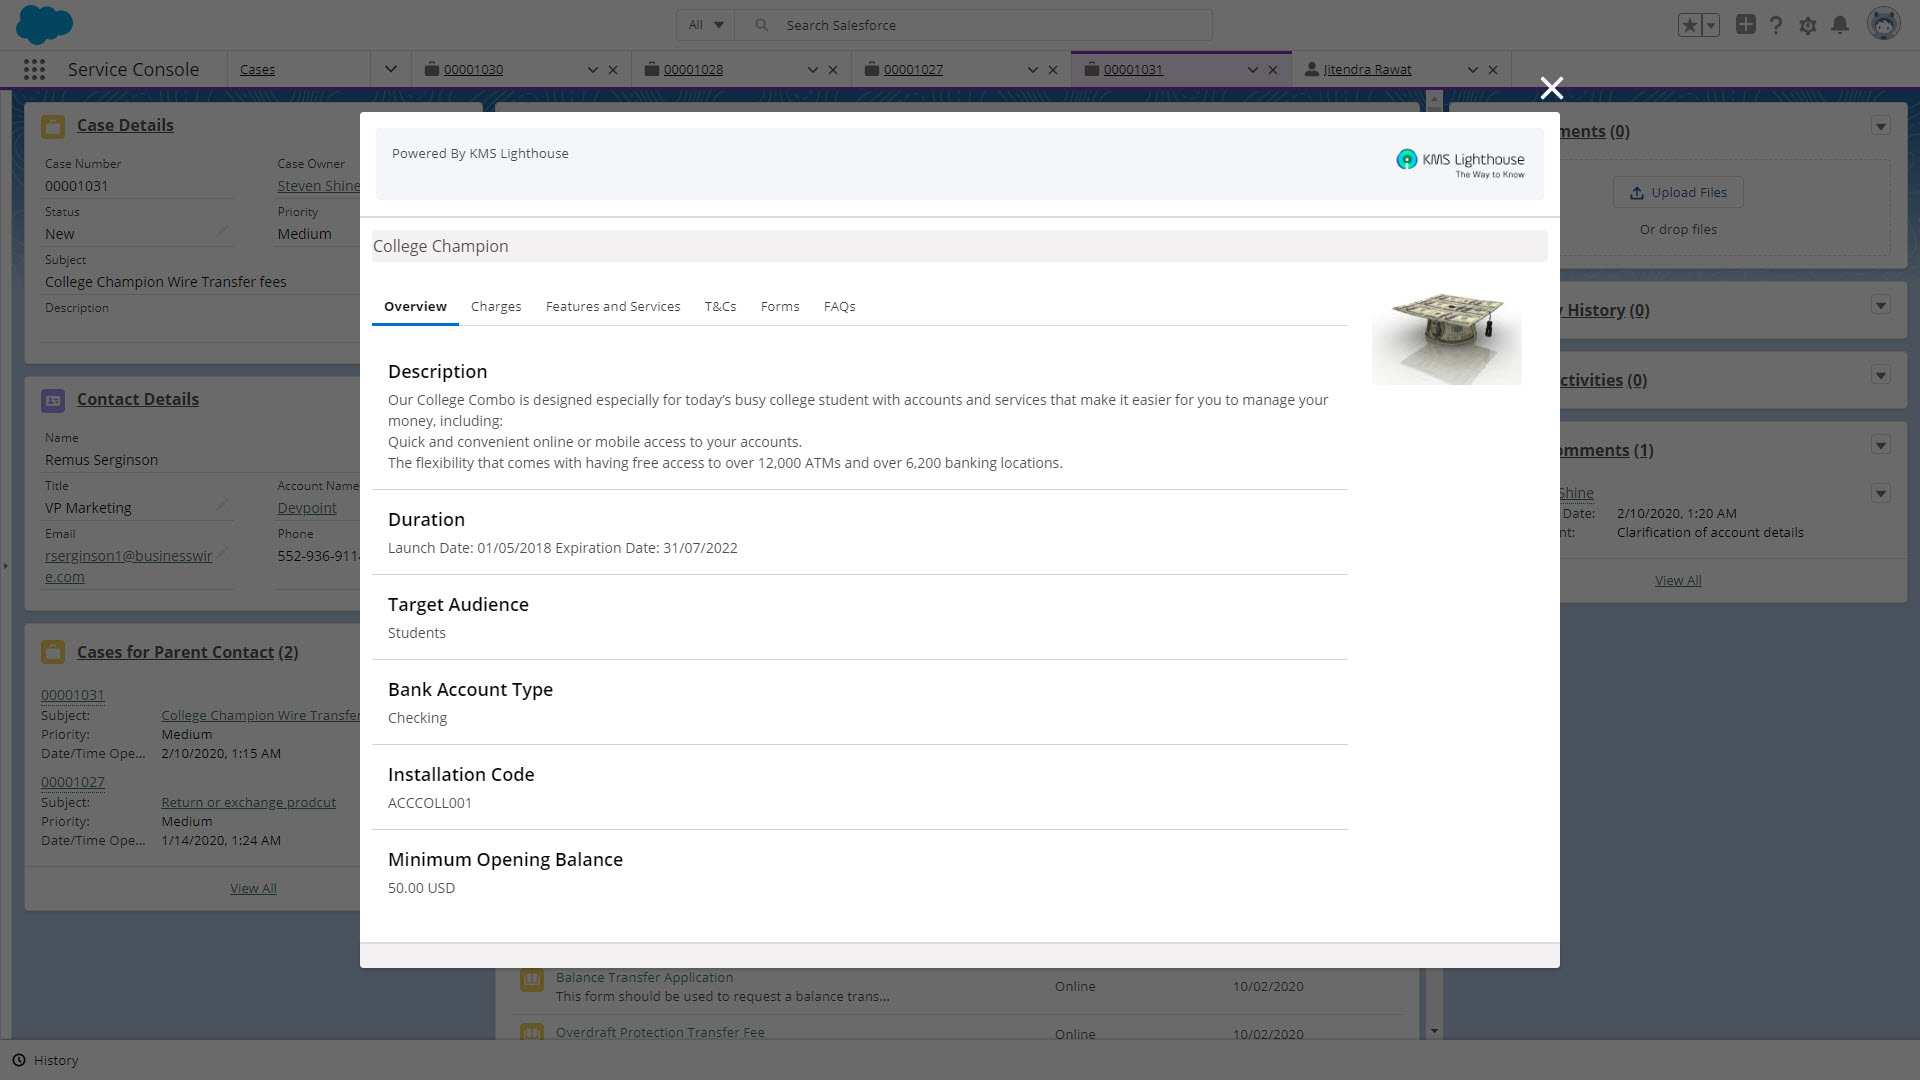Screen dimensions: 1920x1080
Task: Close the KMS Lighthouse modal dialog
Action: [x=1551, y=88]
